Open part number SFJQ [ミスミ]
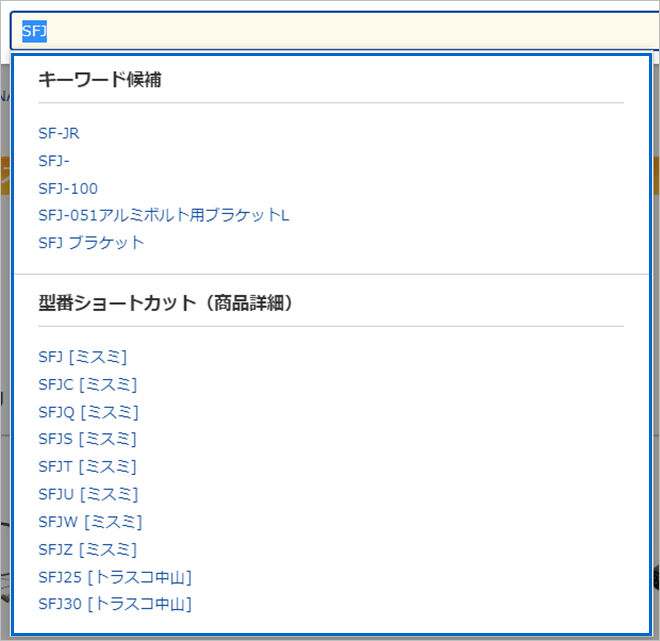The height and width of the screenshot is (641, 660). click(x=88, y=412)
